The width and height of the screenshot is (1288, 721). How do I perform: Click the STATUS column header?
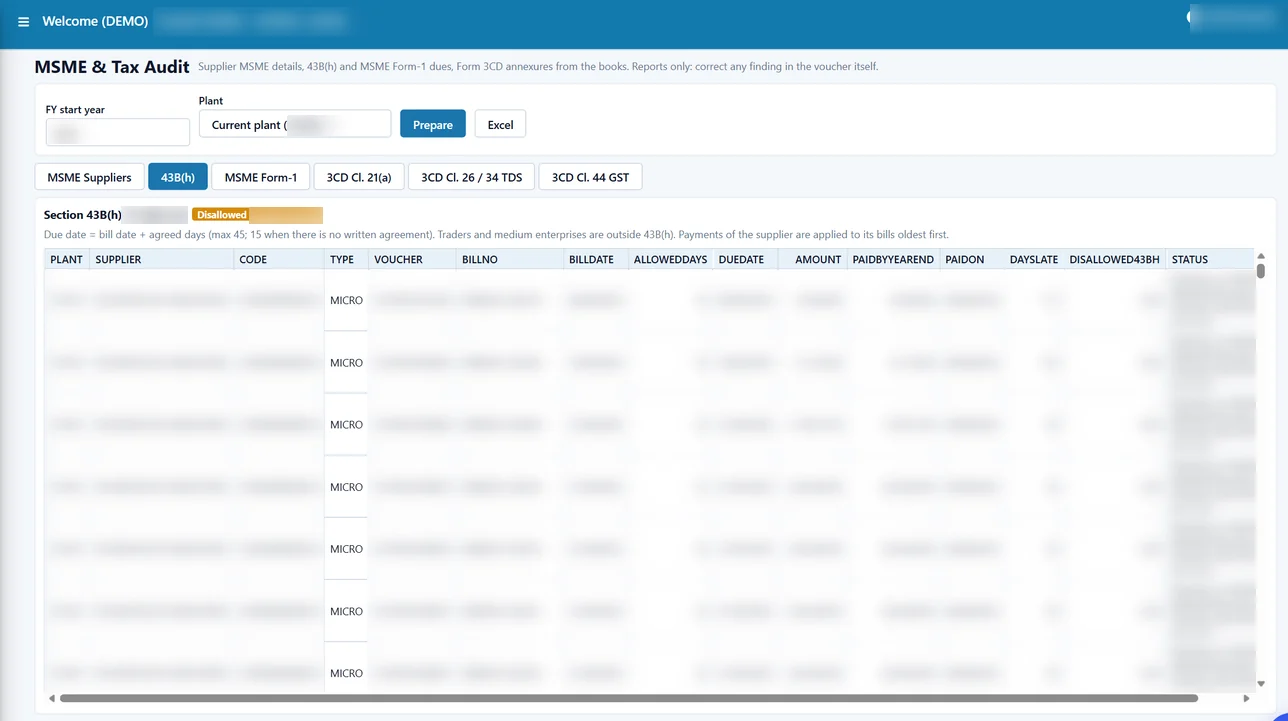tap(1209, 259)
